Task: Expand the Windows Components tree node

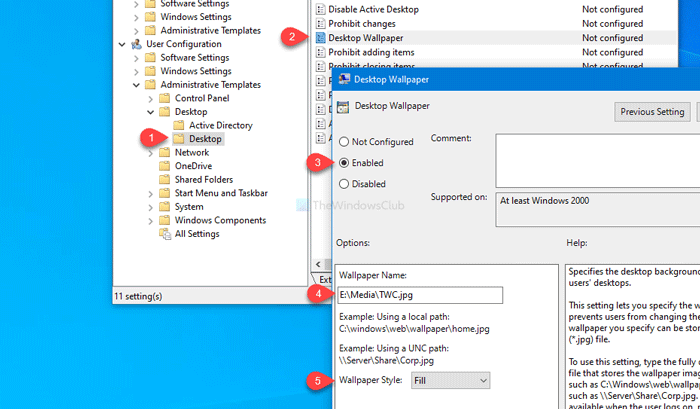Action: coord(150,221)
